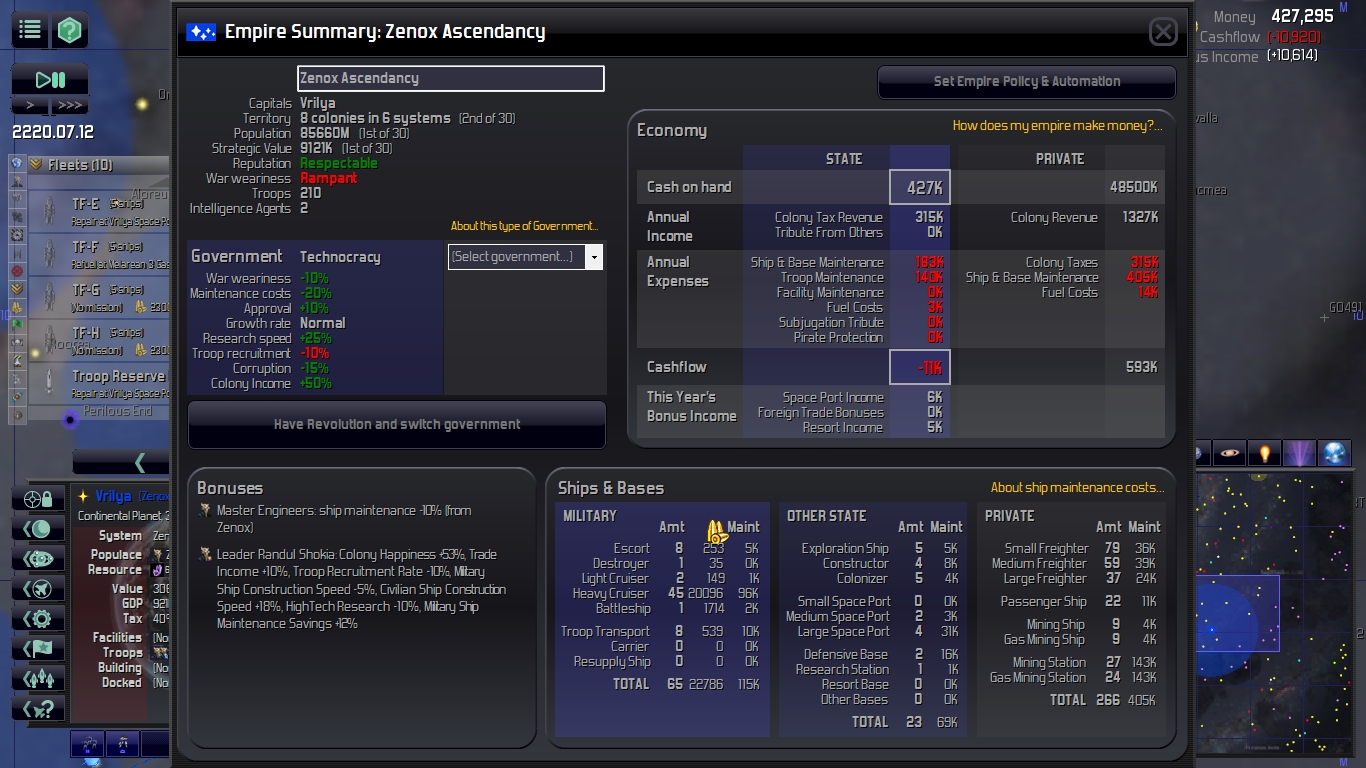The height and width of the screenshot is (768, 1366).
Task: Click the gold chevrons icon in left strip
Action: tap(17, 289)
